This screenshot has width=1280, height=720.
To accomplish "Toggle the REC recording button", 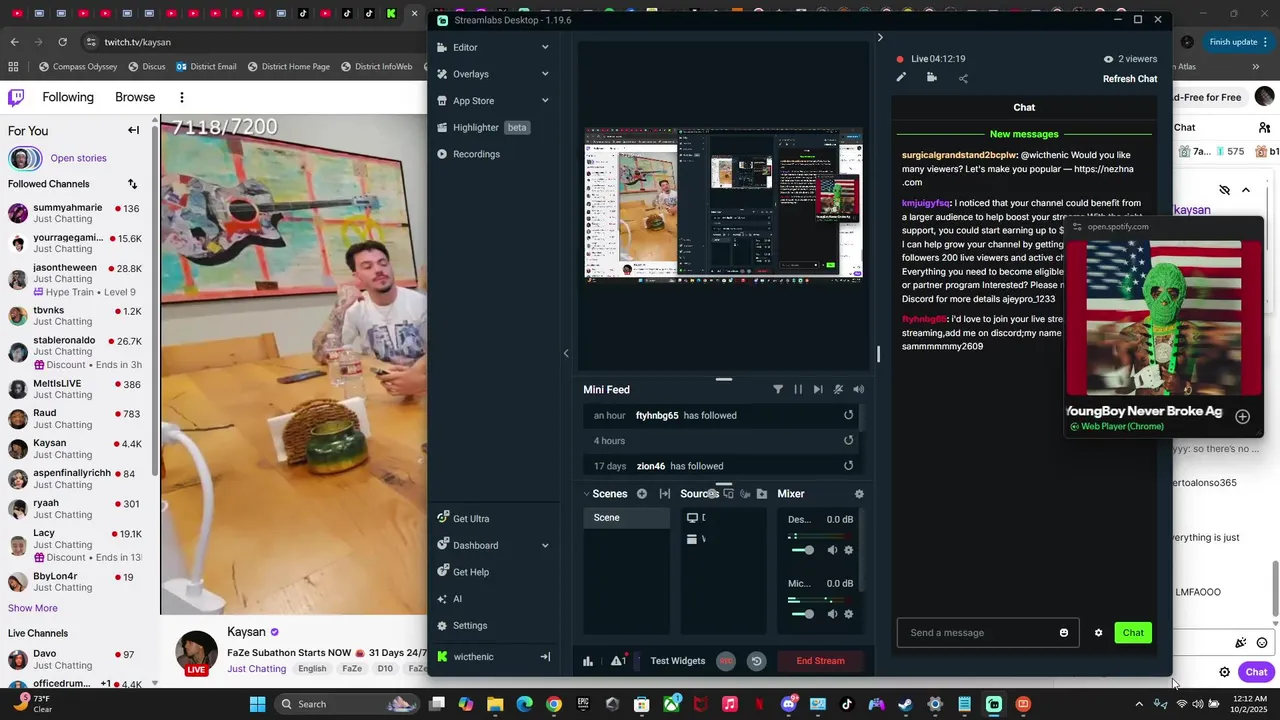I will click(726, 661).
